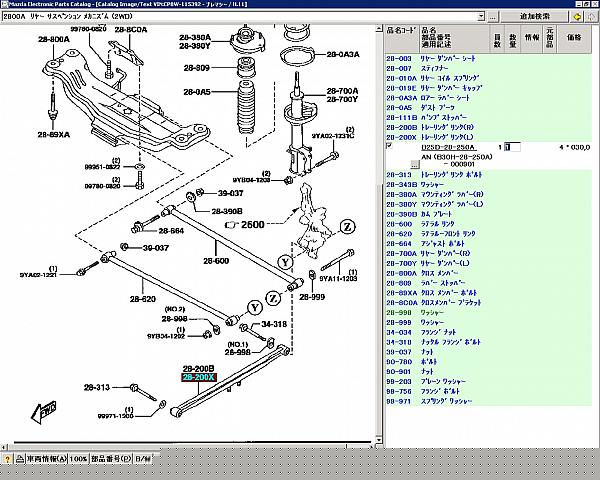Select part row 39-037 ナット
This screenshot has height=480, width=600.
tap(488, 352)
